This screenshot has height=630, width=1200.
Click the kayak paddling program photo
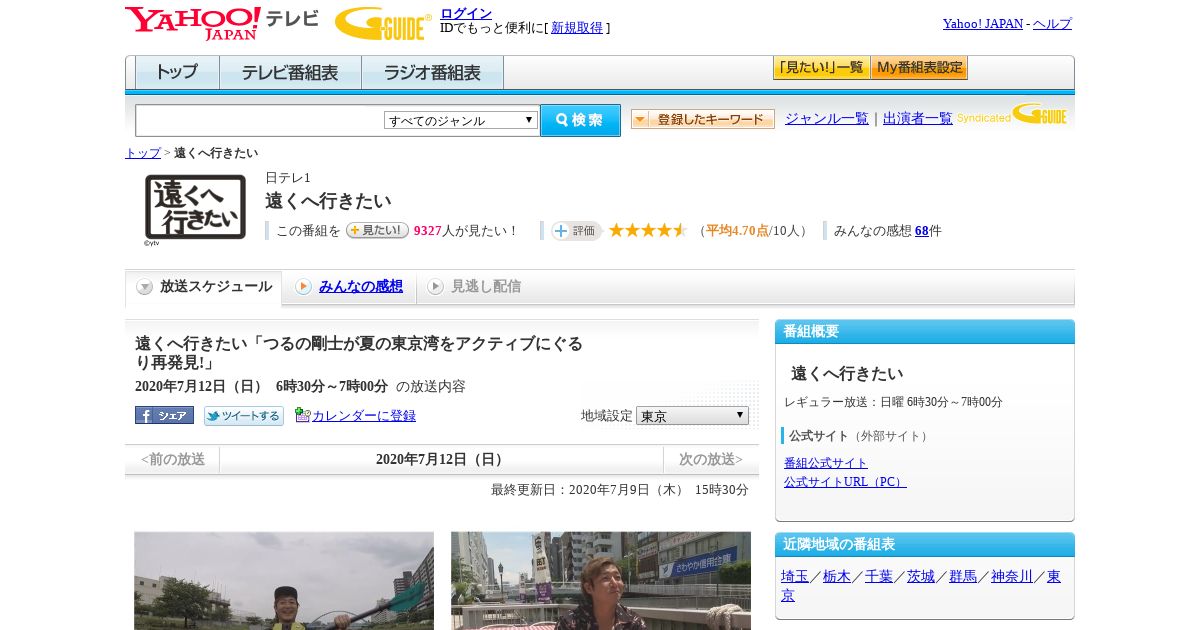click(284, 581)
